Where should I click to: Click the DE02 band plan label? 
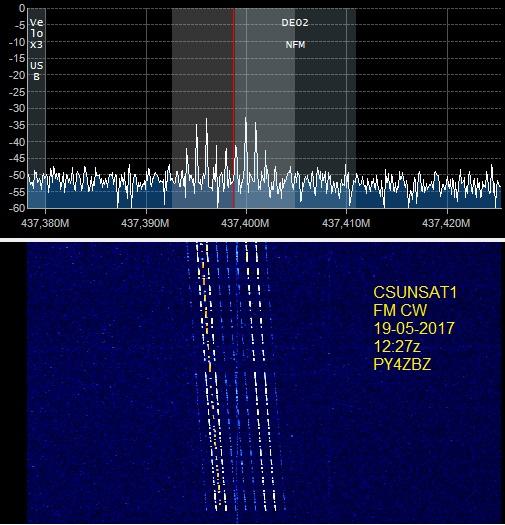tap(295, 23)
